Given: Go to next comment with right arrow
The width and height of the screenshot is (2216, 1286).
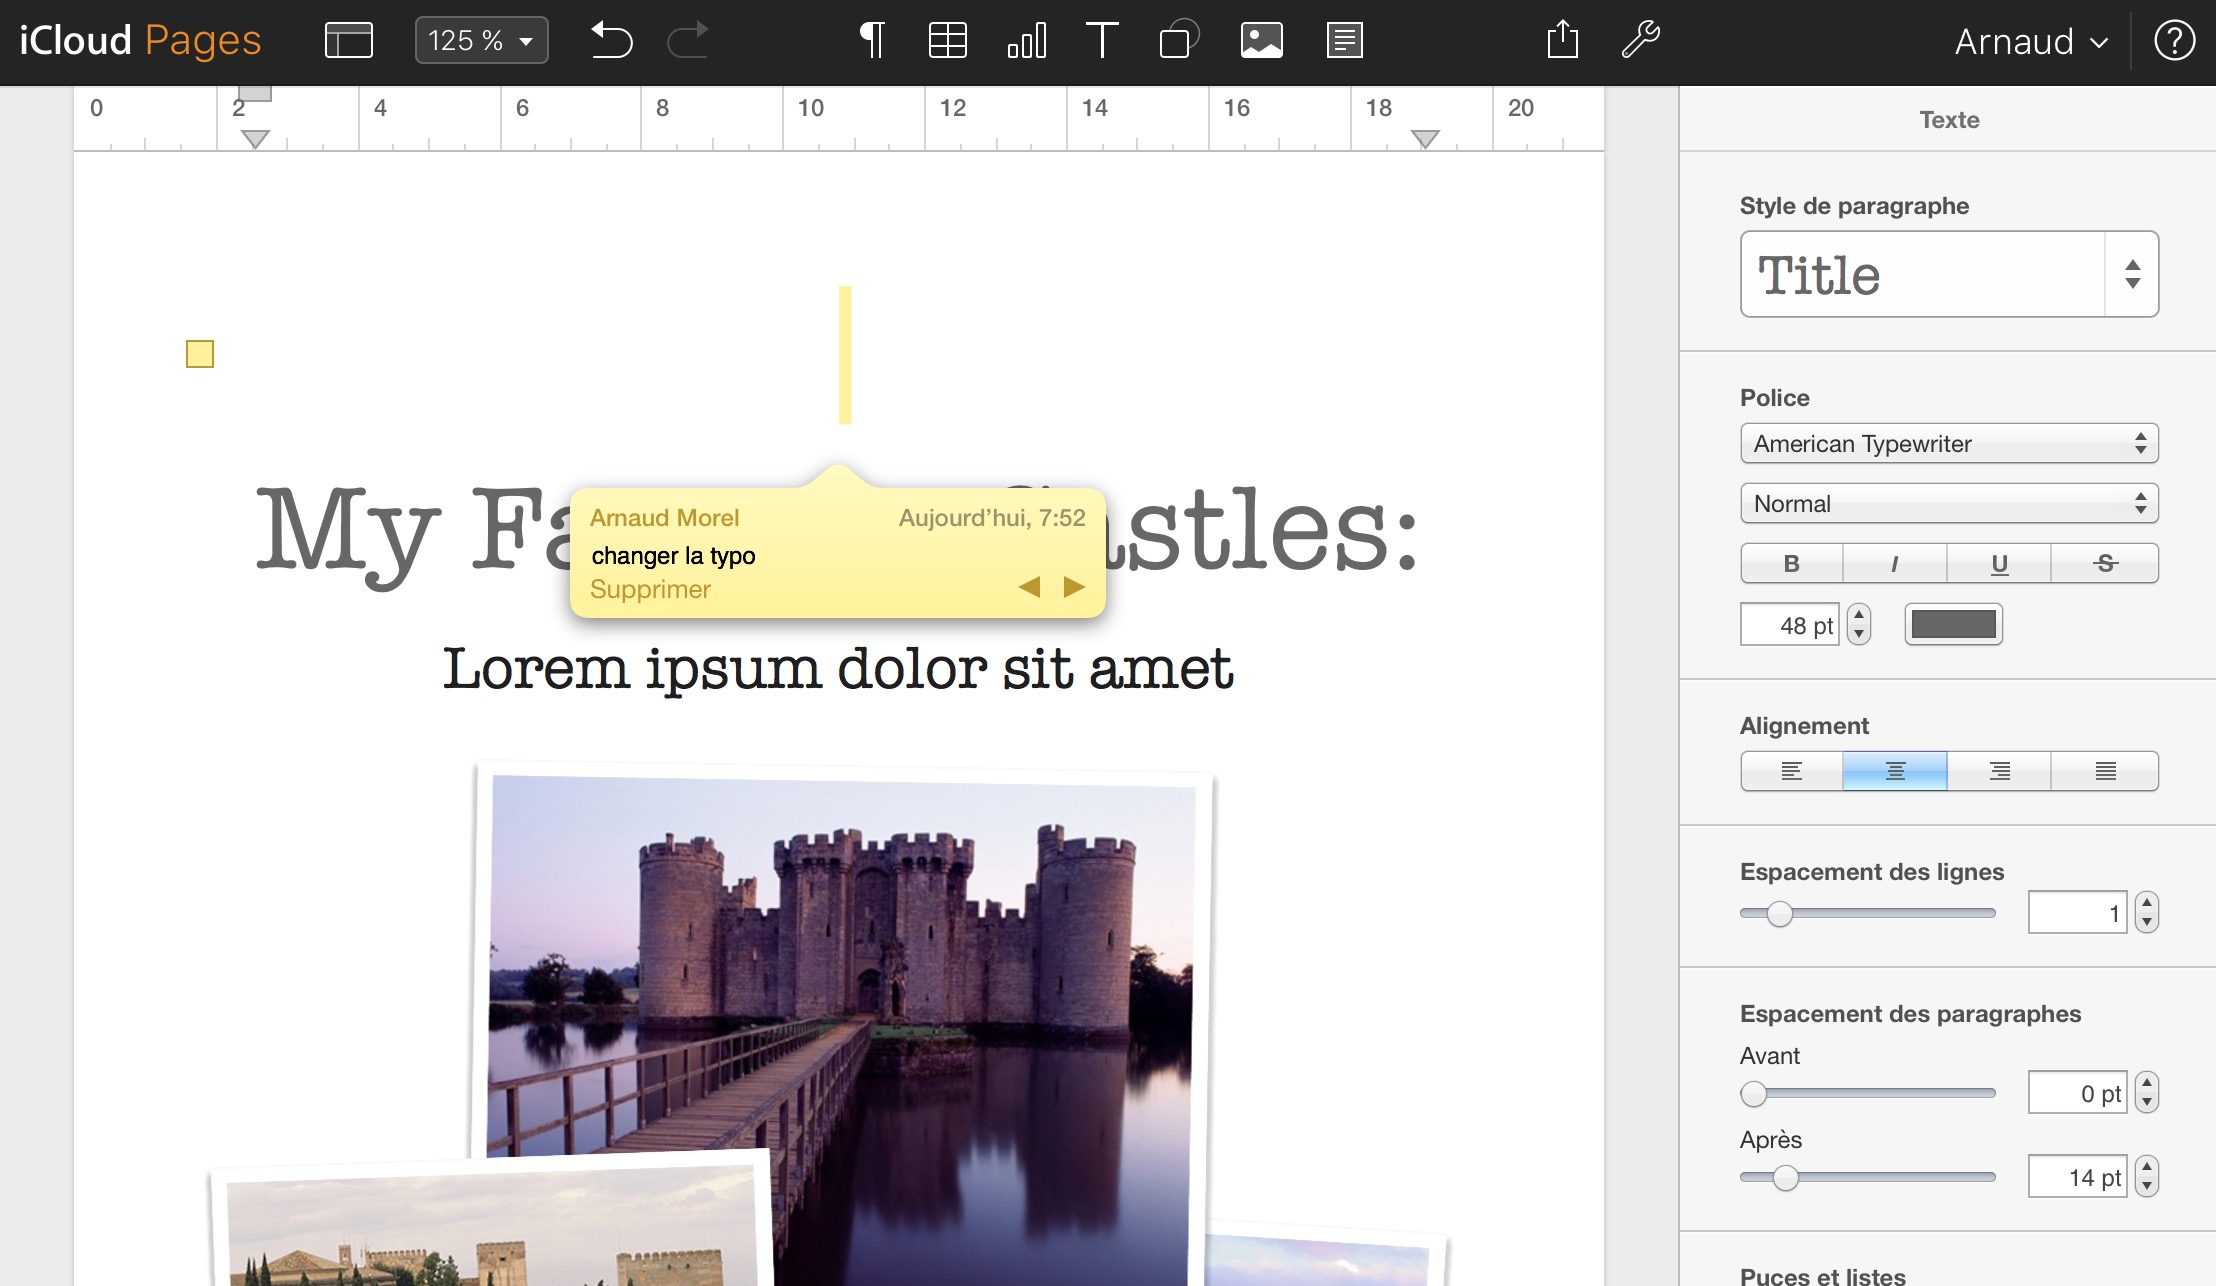Looking at the screenshot, I should pyautogui.click(x=1075, y=587).
